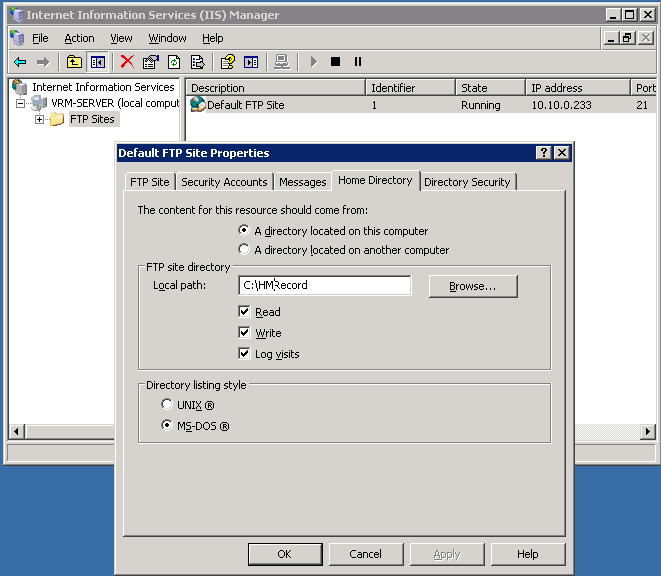Click the IIS Manager title bar icon

(x=17, y=15)
